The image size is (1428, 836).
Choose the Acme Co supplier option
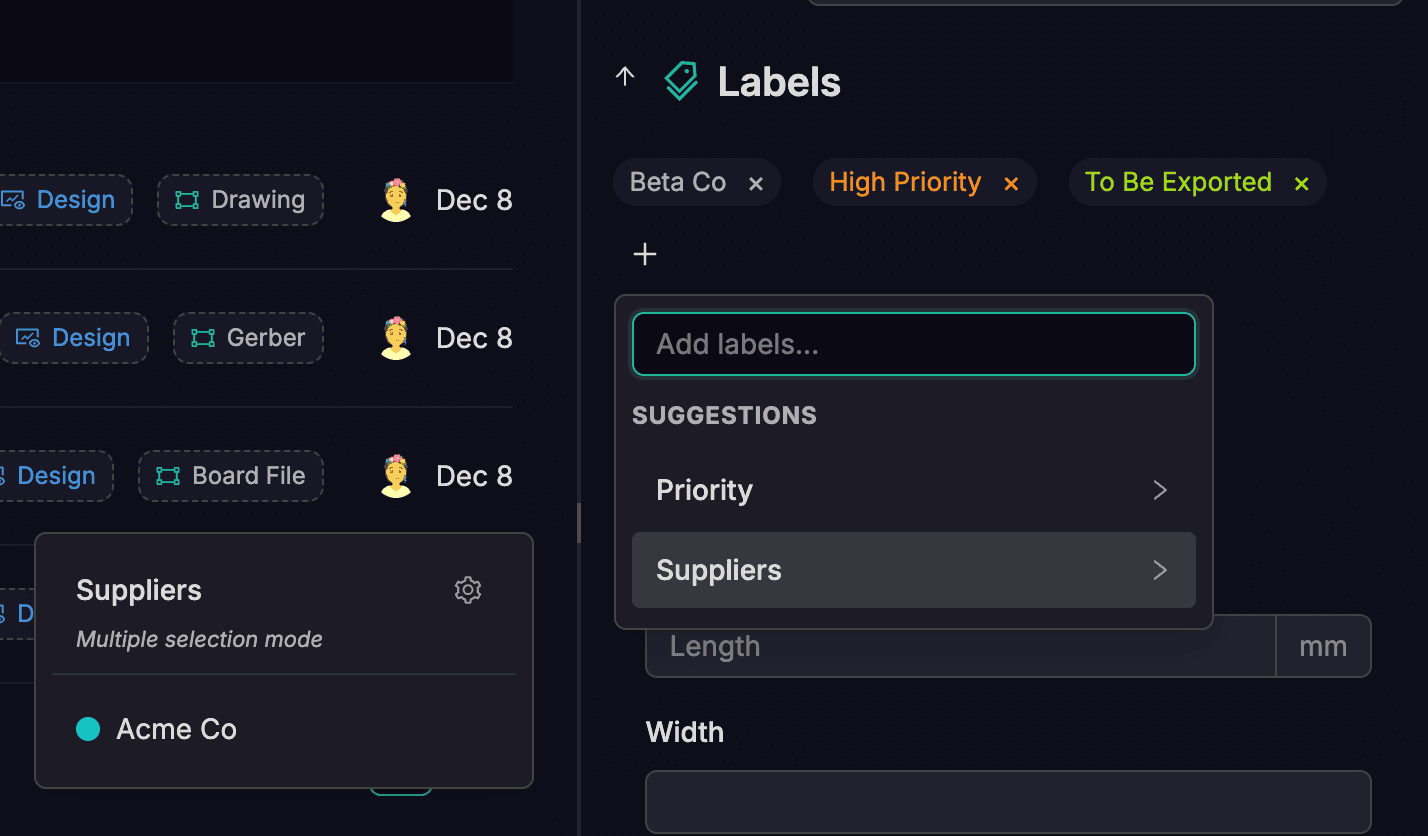coord(177,730)
